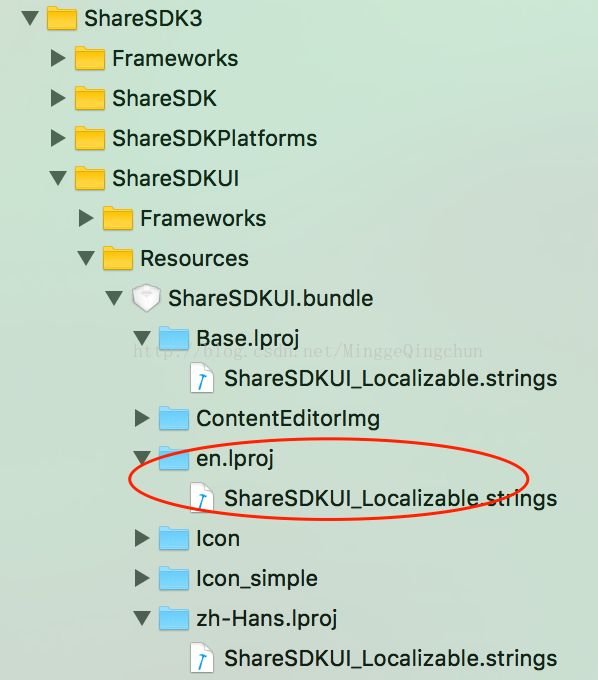Collapse the ShareSDK3 root folder triangle

tap(30, 18)
